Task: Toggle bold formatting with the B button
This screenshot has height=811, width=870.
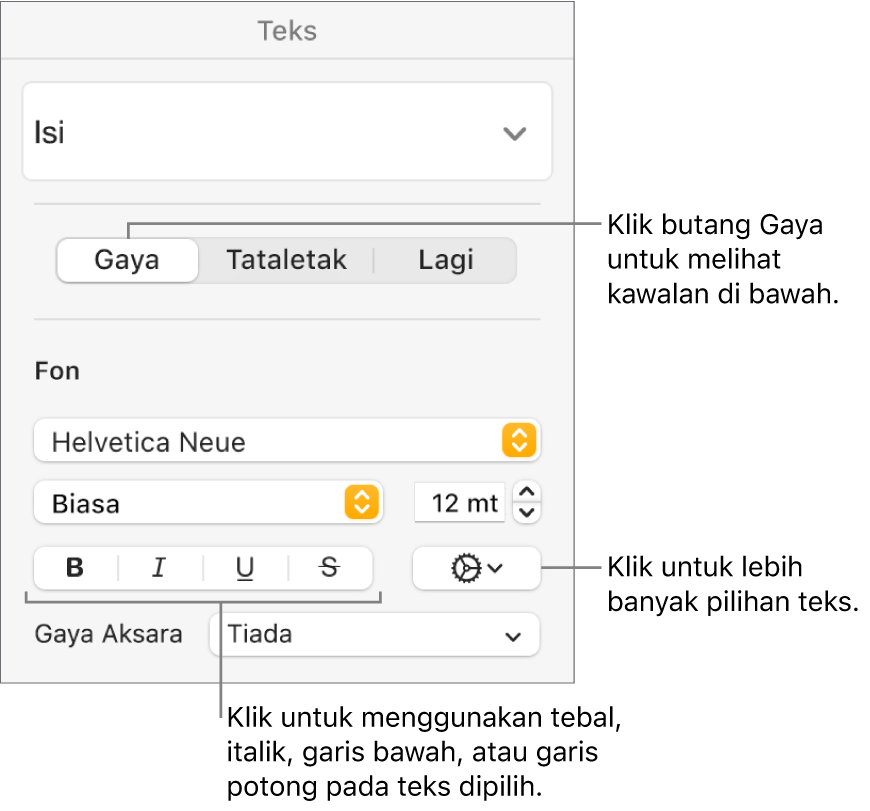Action: [x=75, y=568]
